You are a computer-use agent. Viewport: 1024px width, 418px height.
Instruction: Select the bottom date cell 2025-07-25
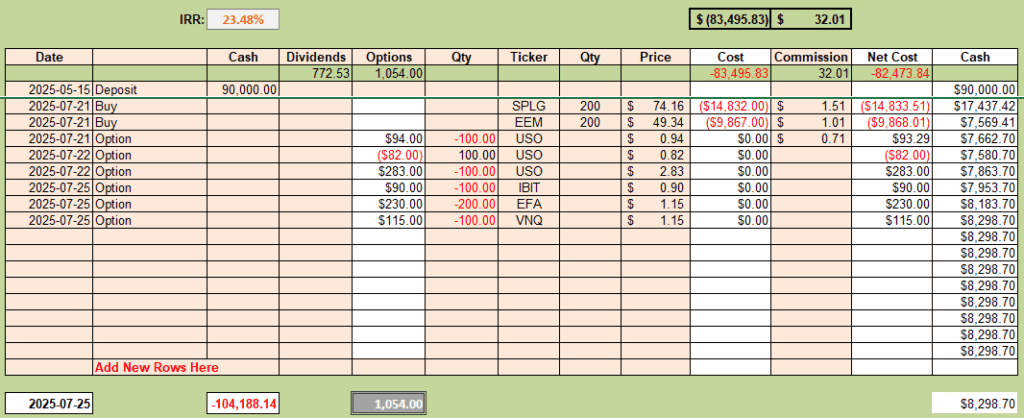(49, 403)
